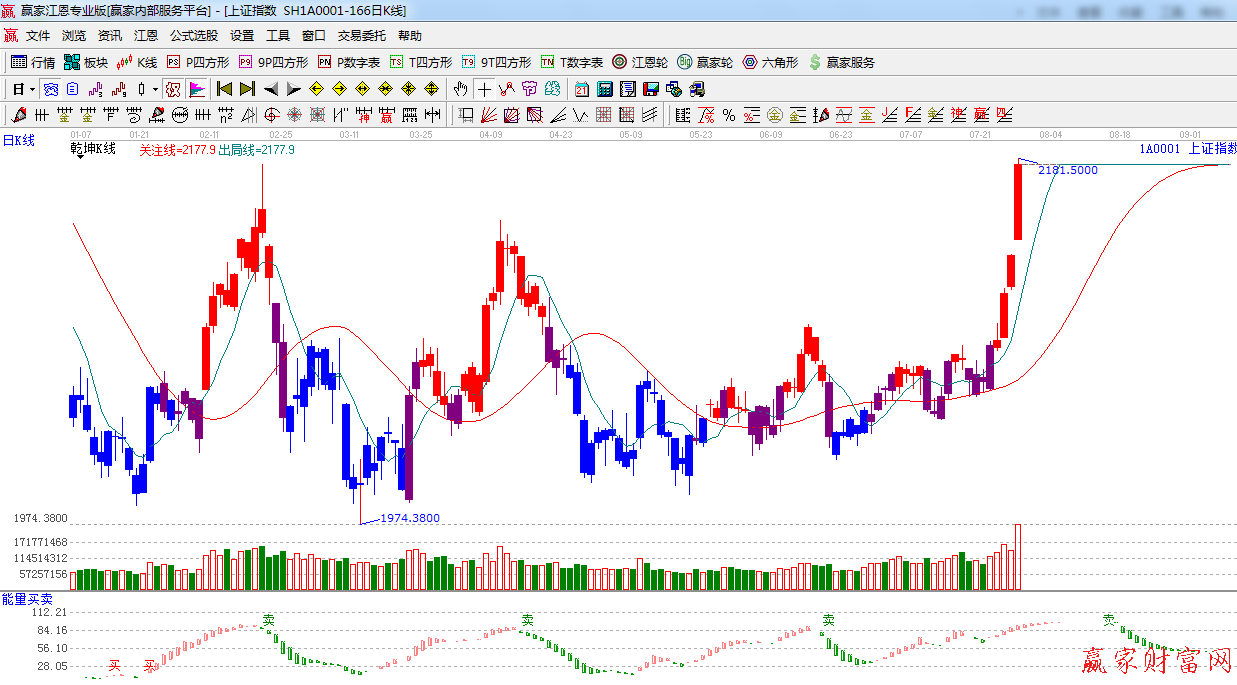The image size is (1237, 685).
Task: Open the 交易委托 trading menu
Action: (361, 35)
